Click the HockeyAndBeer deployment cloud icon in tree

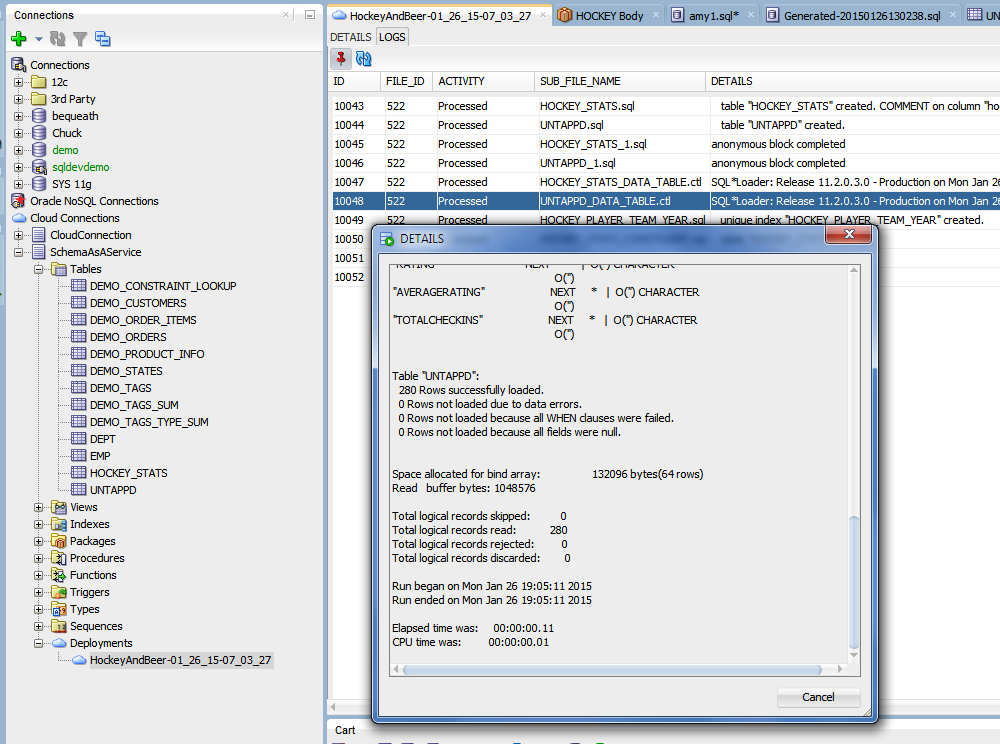click(x=79, y=660)
